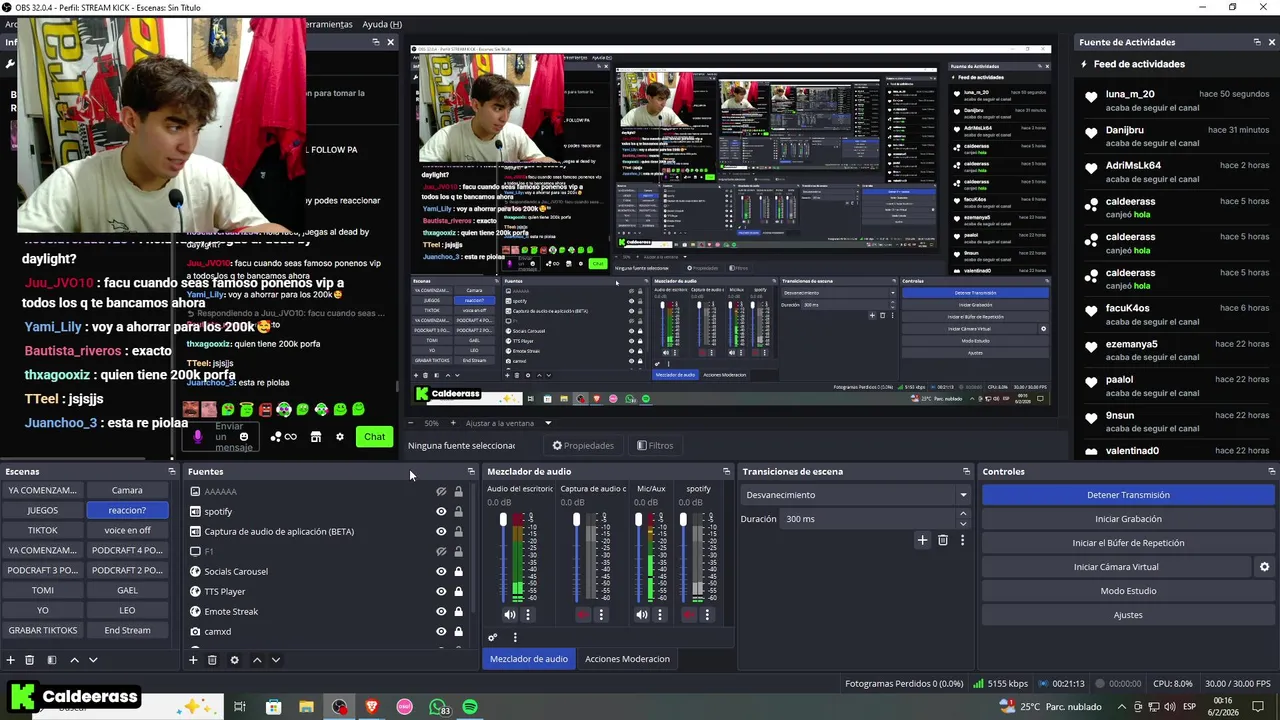This screenshot has width=1280, height=720.
Task: Open scene filters icon in Escenas toolbar
Action: pos(52,660)
